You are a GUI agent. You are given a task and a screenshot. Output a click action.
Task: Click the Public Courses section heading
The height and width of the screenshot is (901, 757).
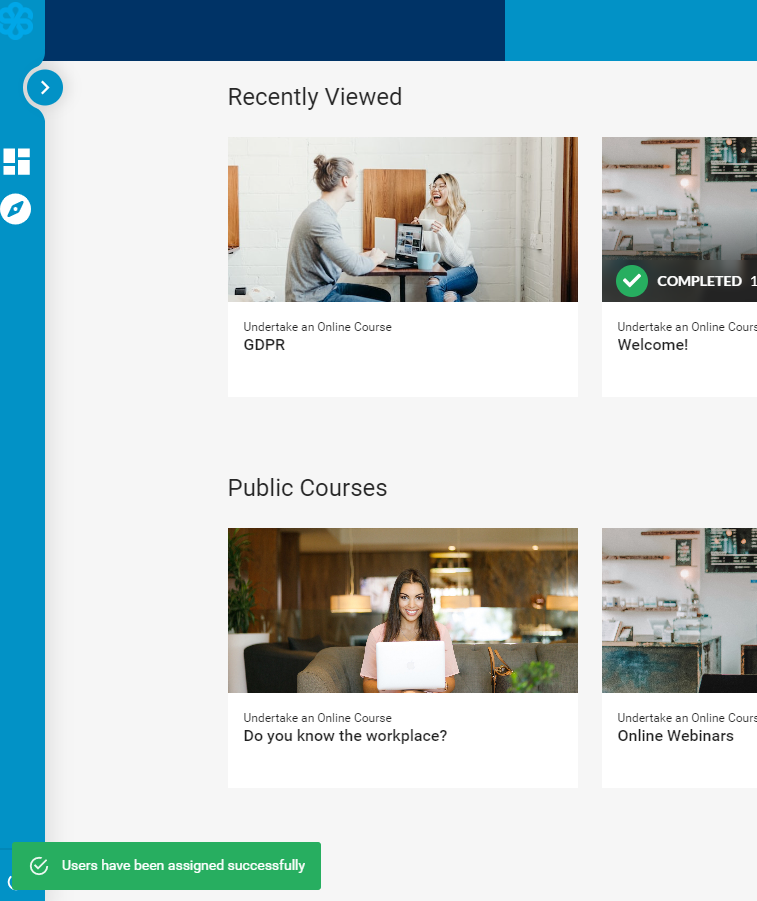click(x=307, y=488)
